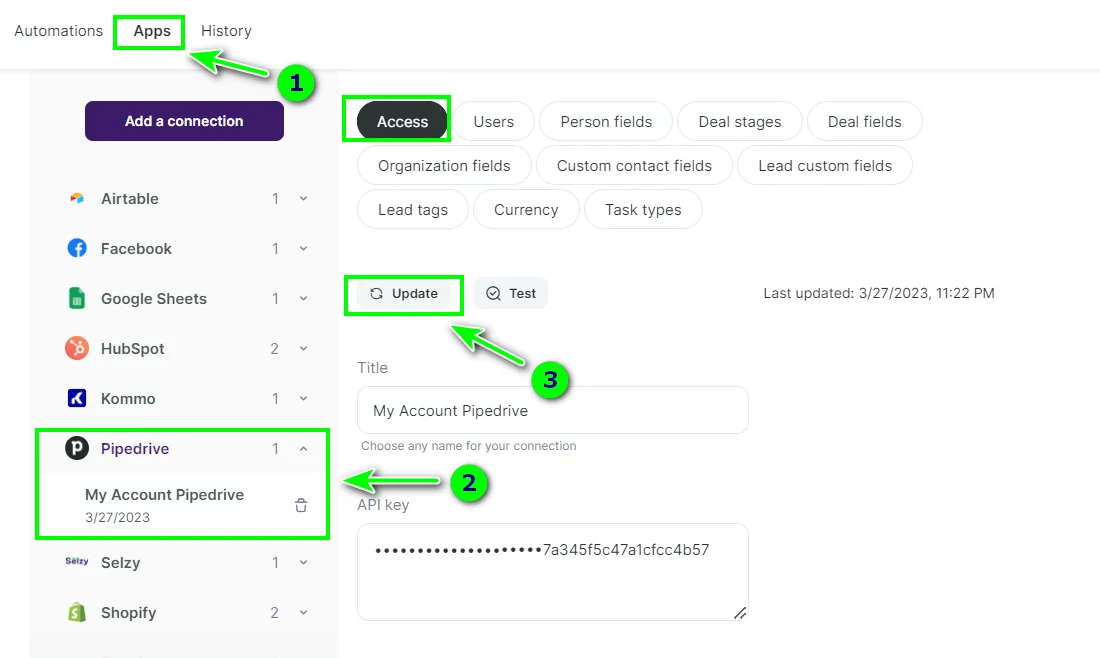Select the Pipedrive logo icon
Screen dimensions: 1100x658
[x=77, y=448]
